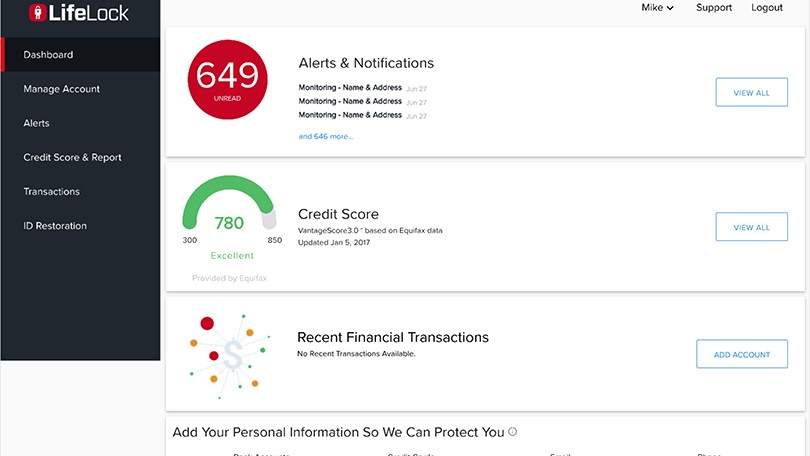The width and height of the screenshot is (810, 456).
Task: Click View All for Credit Score
Action: (752, 227)
